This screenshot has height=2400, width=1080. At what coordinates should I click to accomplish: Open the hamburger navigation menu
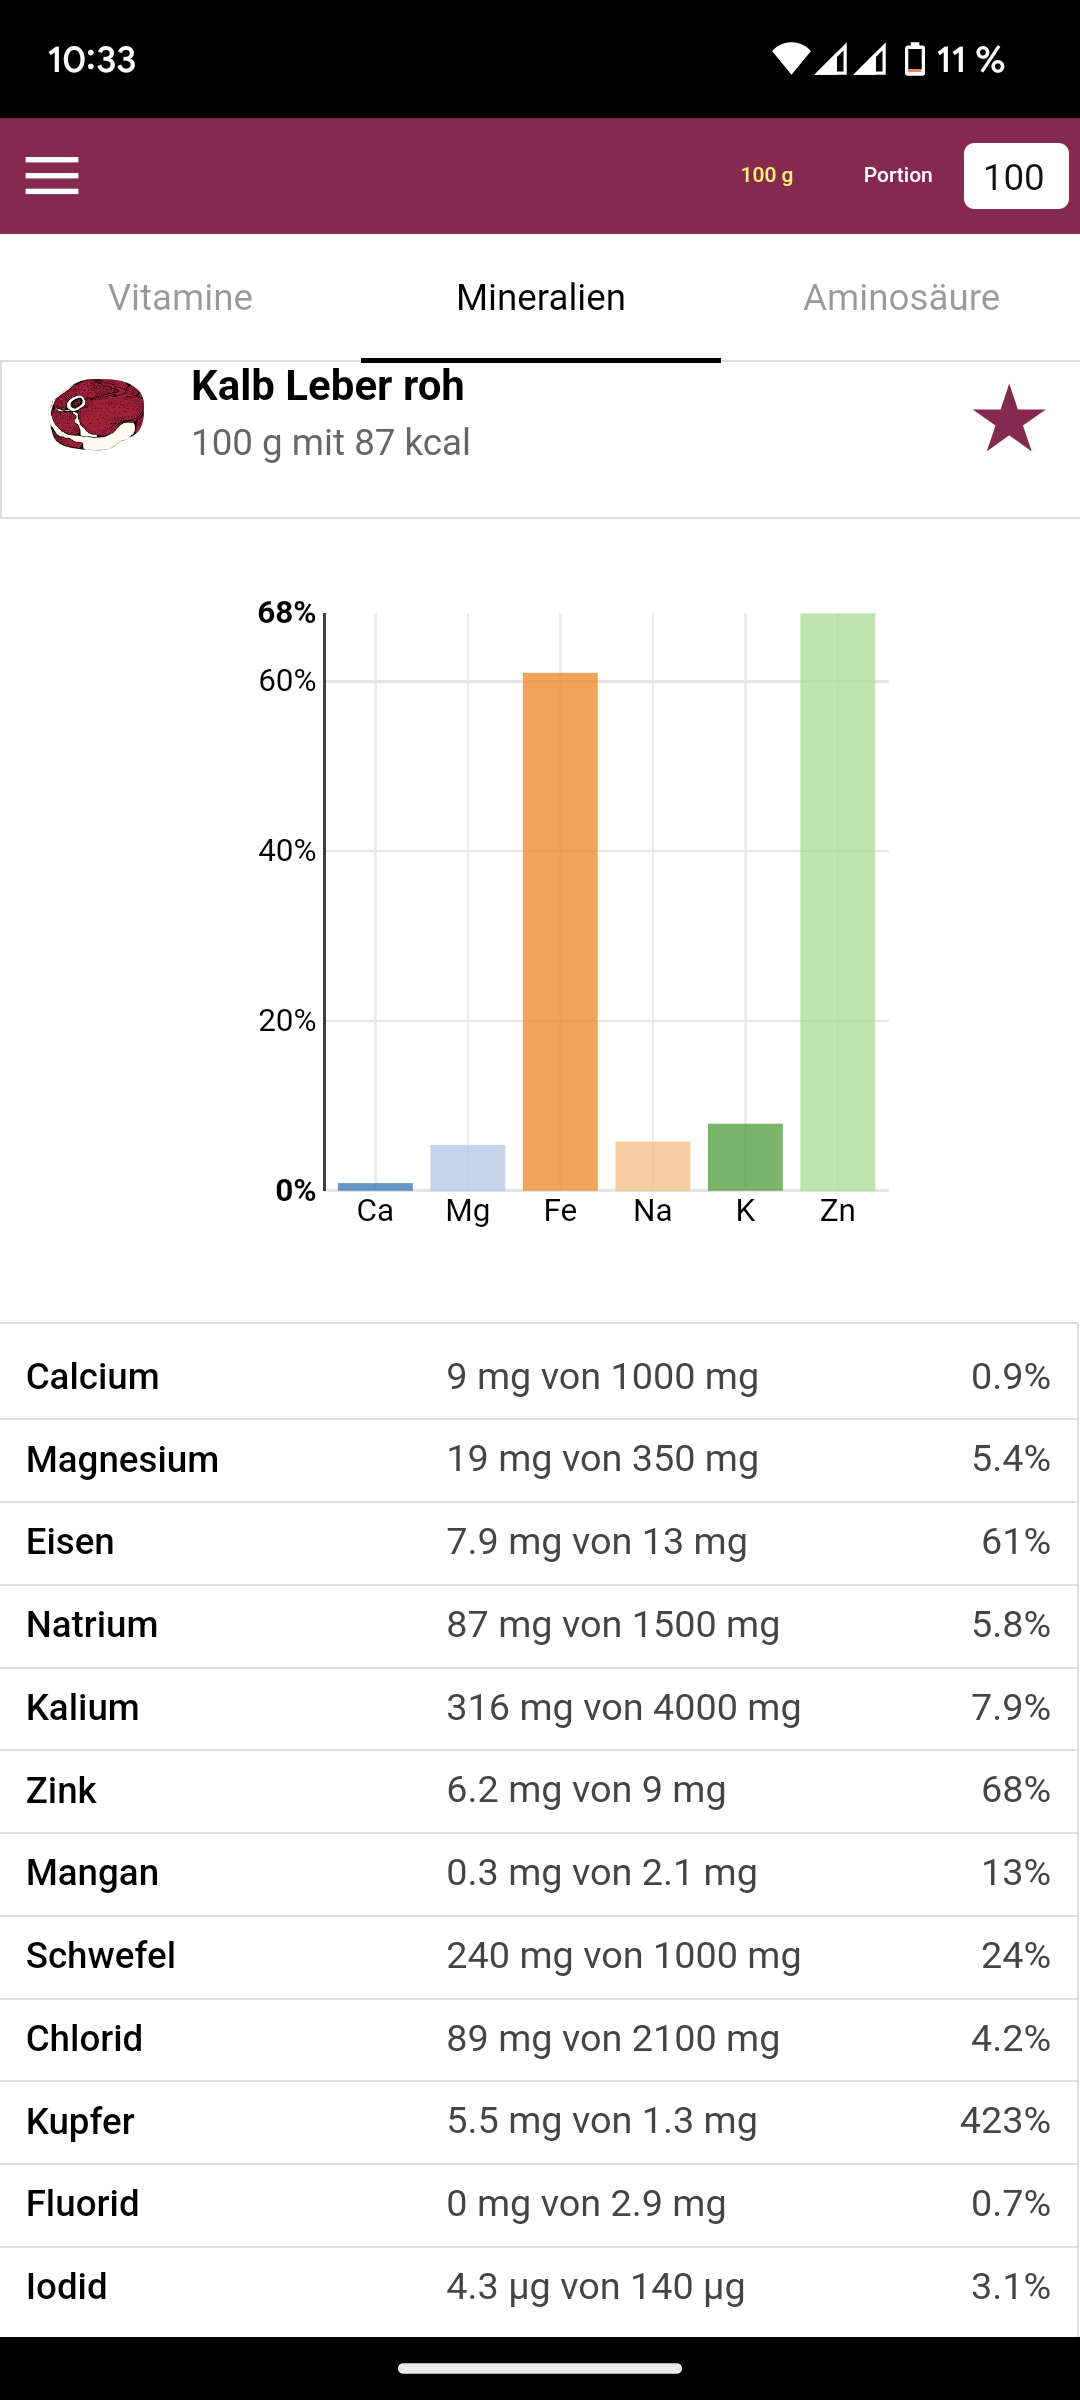point(52,176)
